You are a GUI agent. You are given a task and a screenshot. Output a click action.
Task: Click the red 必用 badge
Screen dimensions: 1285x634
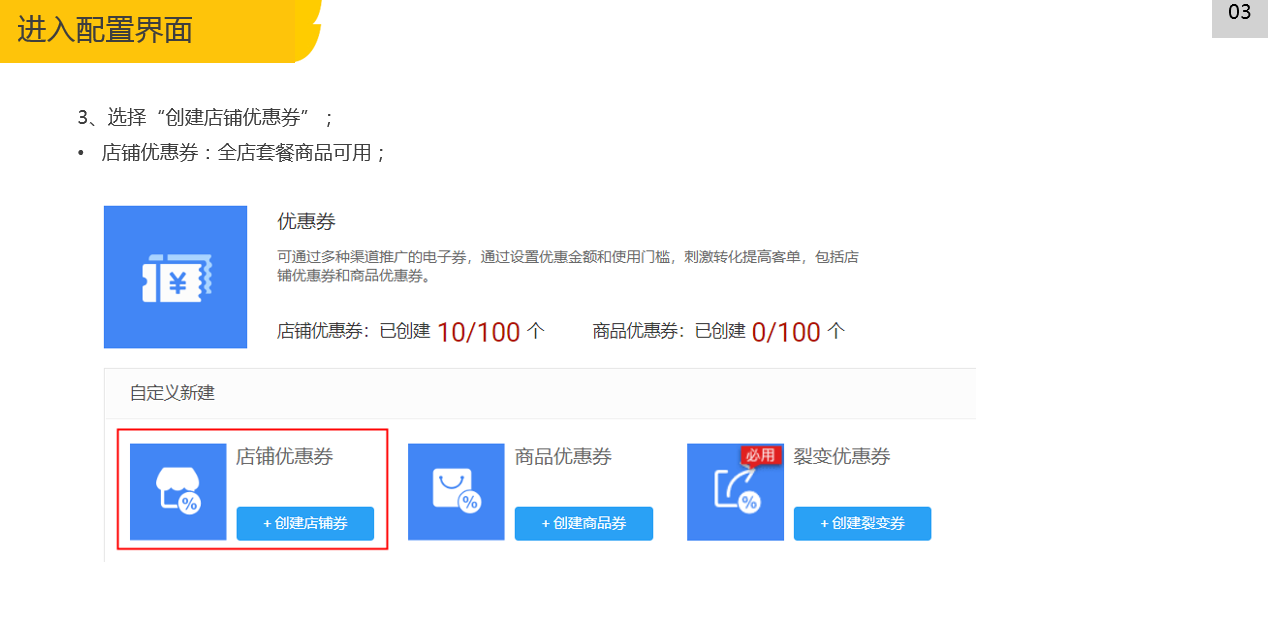pos(760,456)
